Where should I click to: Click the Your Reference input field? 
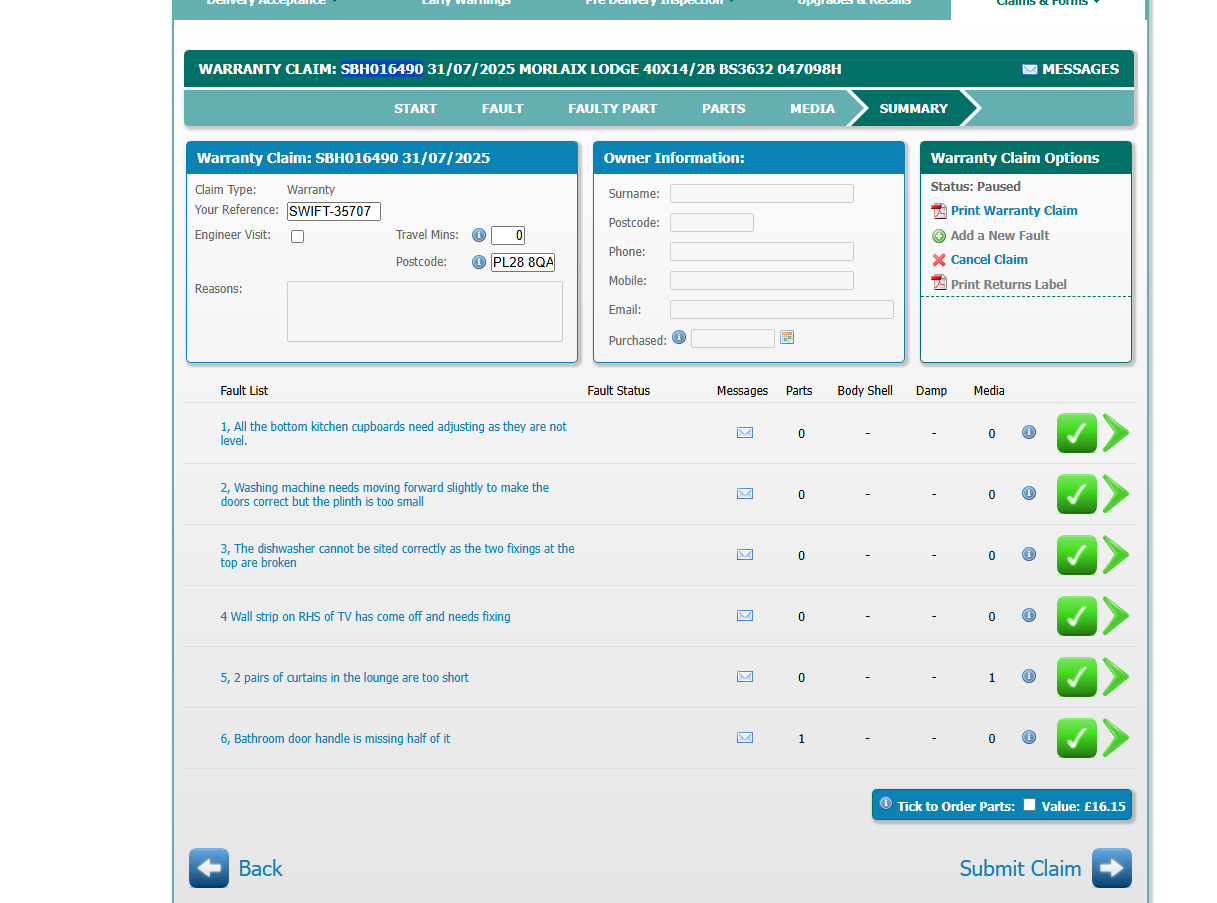(333, 211)
